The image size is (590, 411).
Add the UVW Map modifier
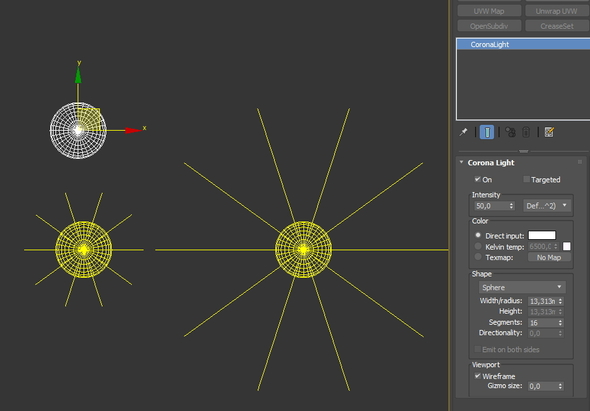coord(489,11)
